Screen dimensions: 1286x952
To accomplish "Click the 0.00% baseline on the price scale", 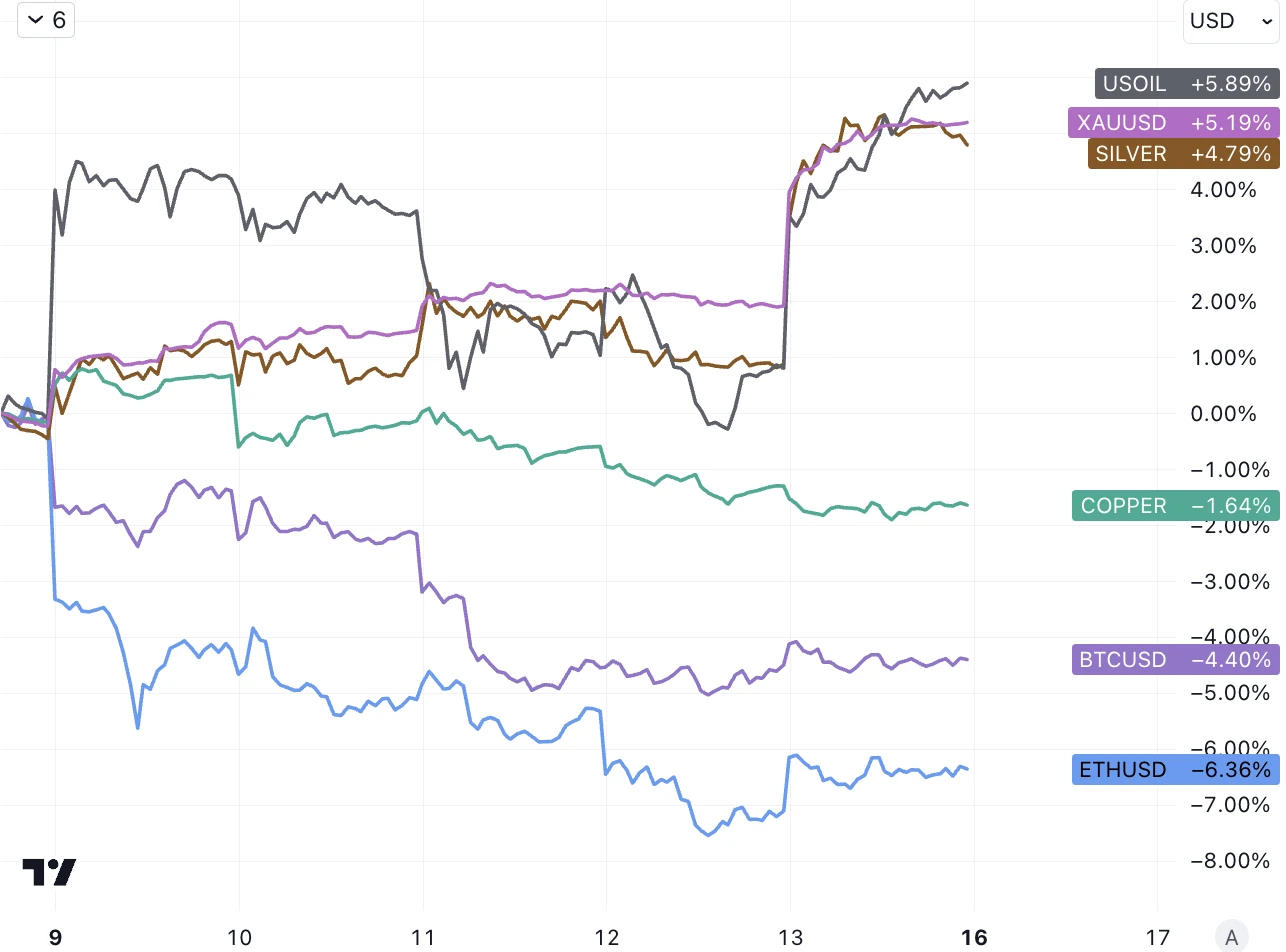I will coord(1225,414).
